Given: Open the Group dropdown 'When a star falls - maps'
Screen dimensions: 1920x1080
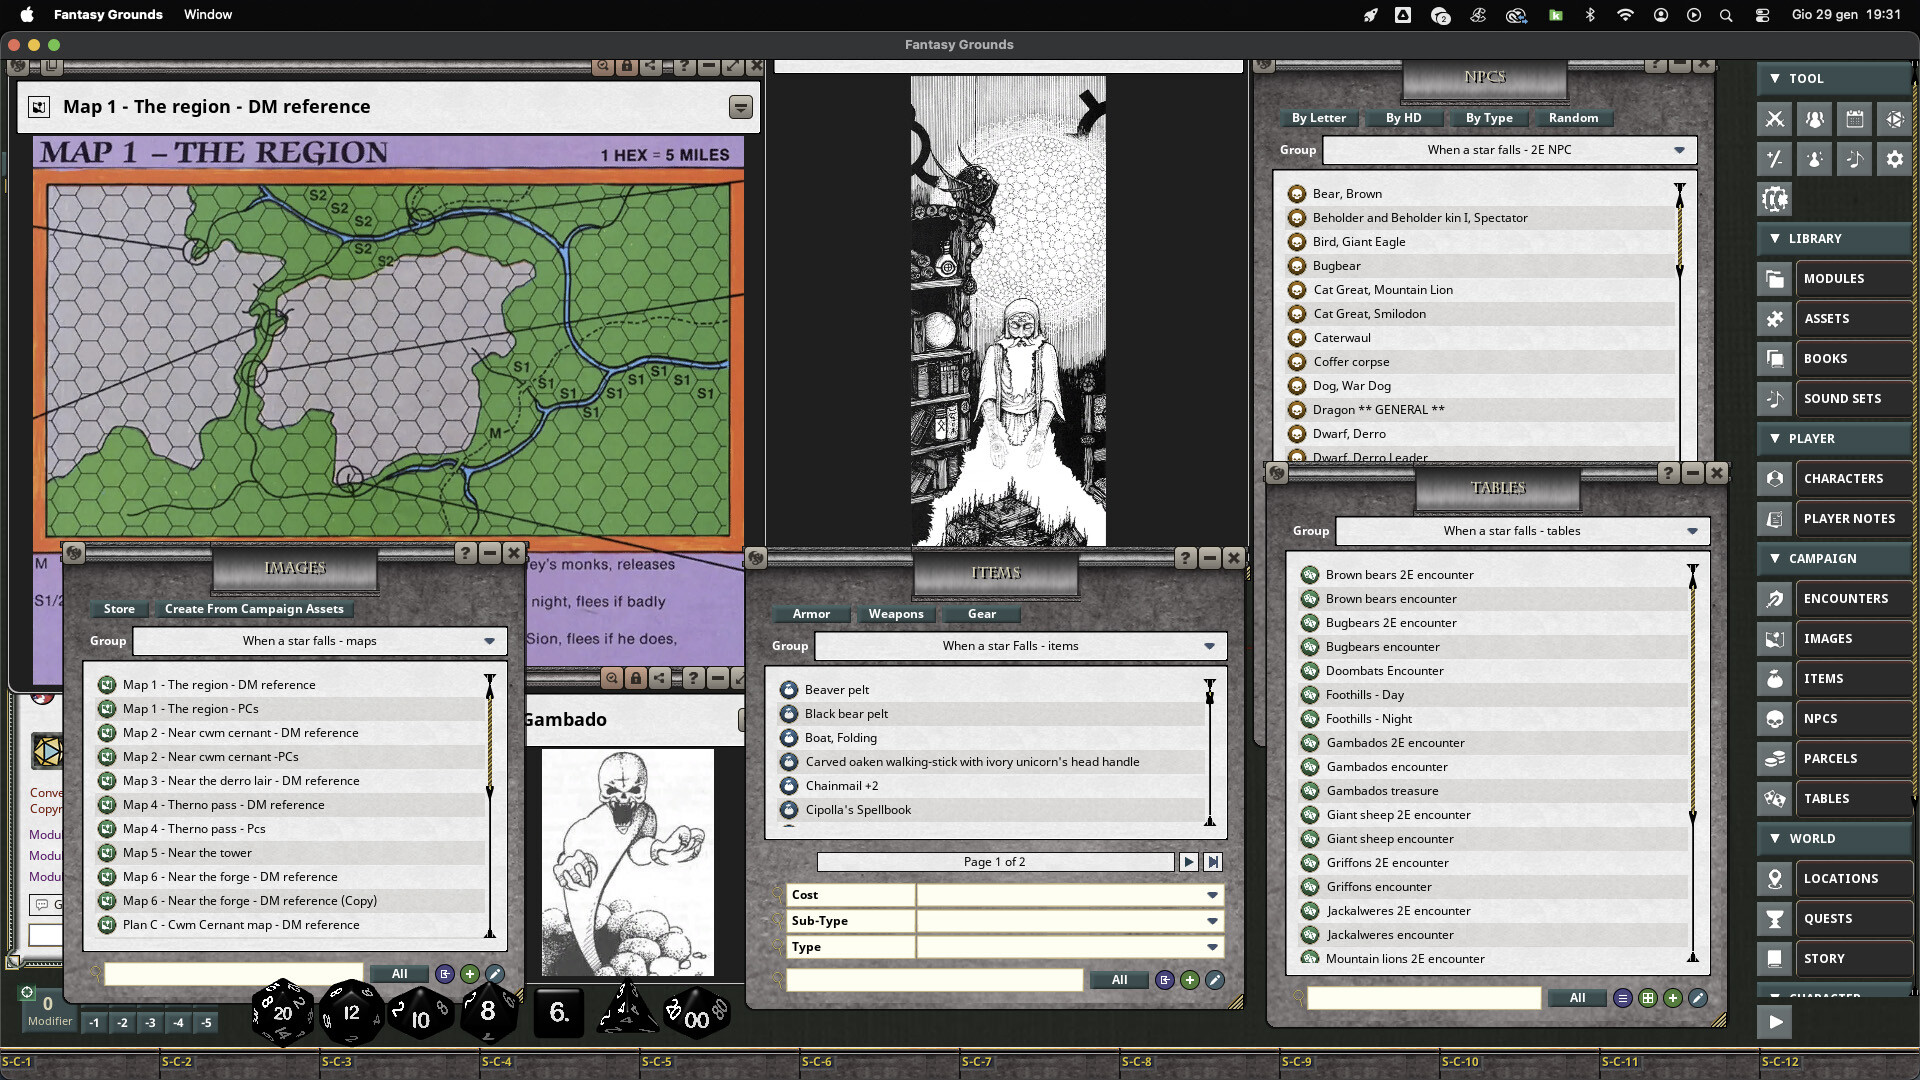Looking at the screenshot, I should point(318,641).
